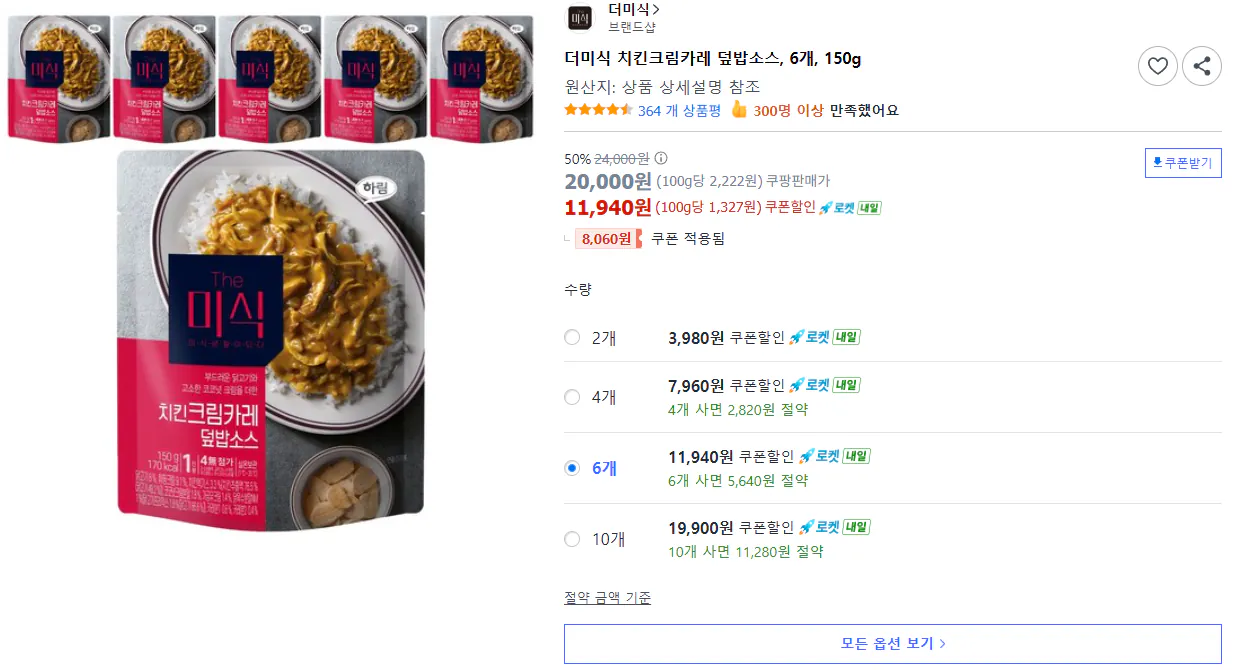This screenshot has height=670, width=1242.
Task: Select the 4개 quantity radio button
Action: click(572, 396)
